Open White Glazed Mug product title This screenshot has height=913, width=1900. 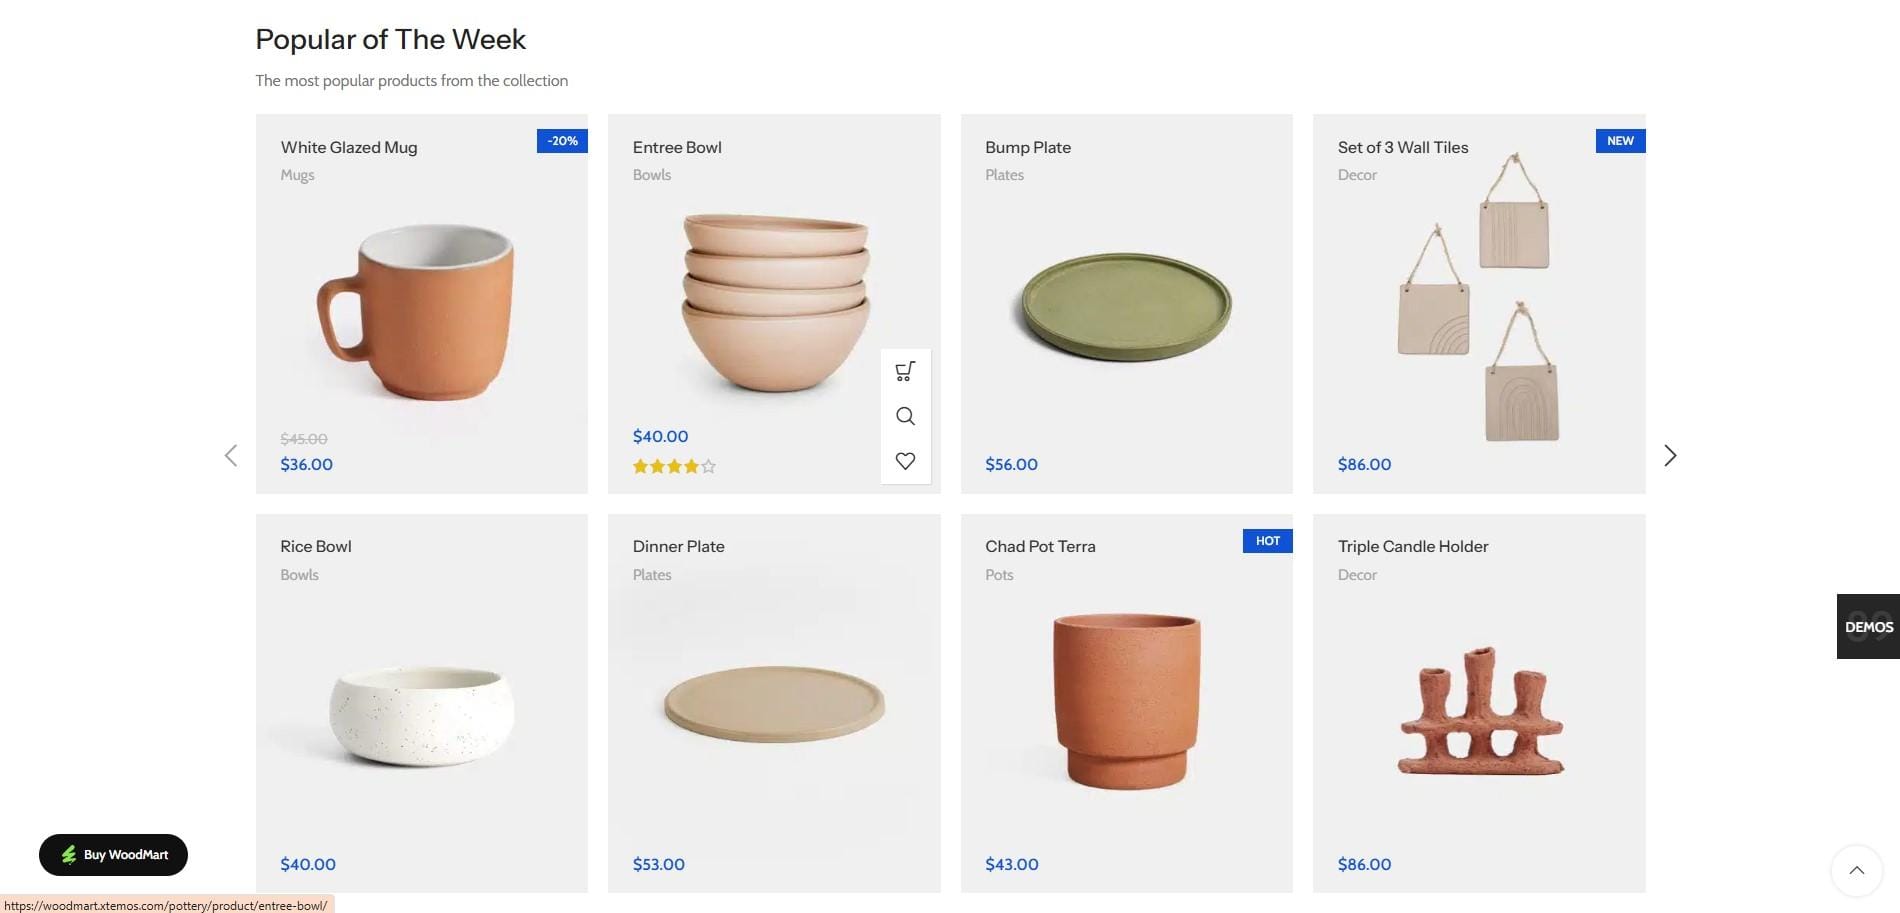click(x=349, y=147)
